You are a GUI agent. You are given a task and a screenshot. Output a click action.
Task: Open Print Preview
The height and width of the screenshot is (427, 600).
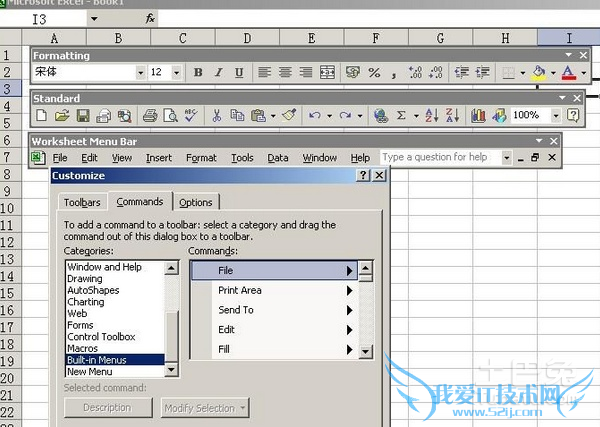[170, 115]
